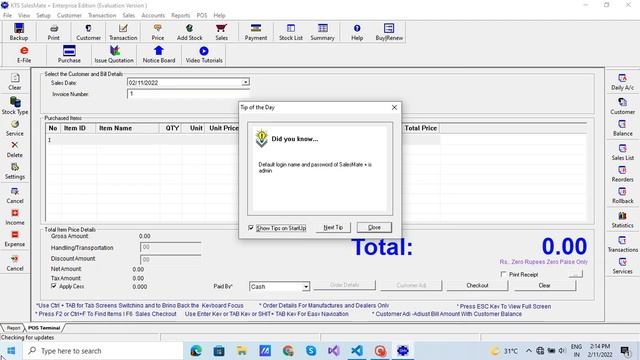
Task: Click the Handling/Transportation input field
Action: click(171, 247)
